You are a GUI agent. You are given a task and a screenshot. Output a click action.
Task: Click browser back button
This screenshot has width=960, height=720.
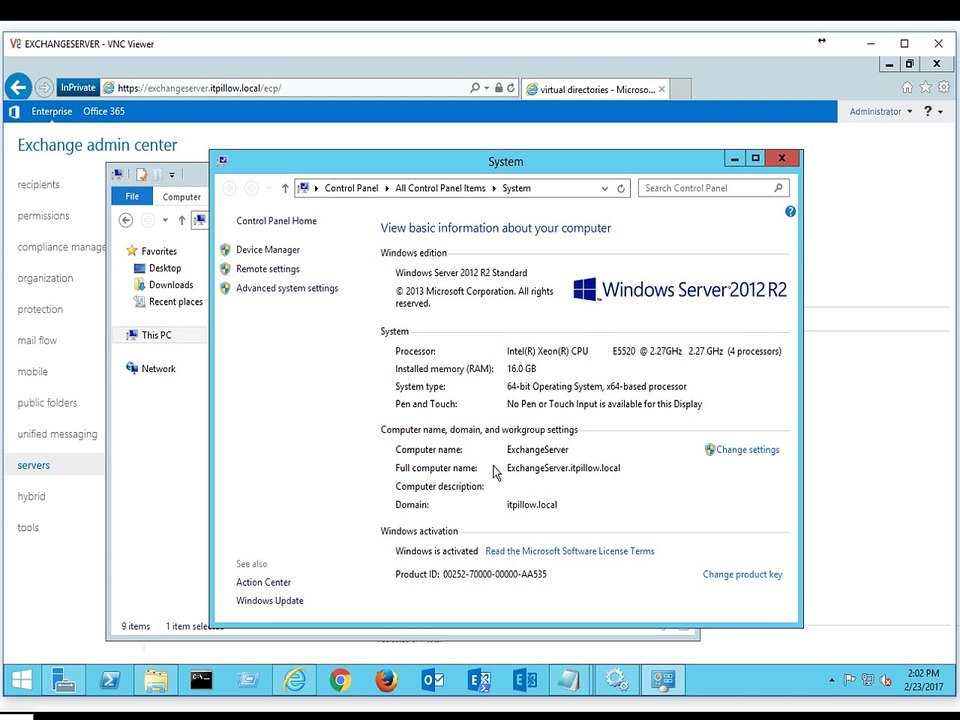point(18,88)
